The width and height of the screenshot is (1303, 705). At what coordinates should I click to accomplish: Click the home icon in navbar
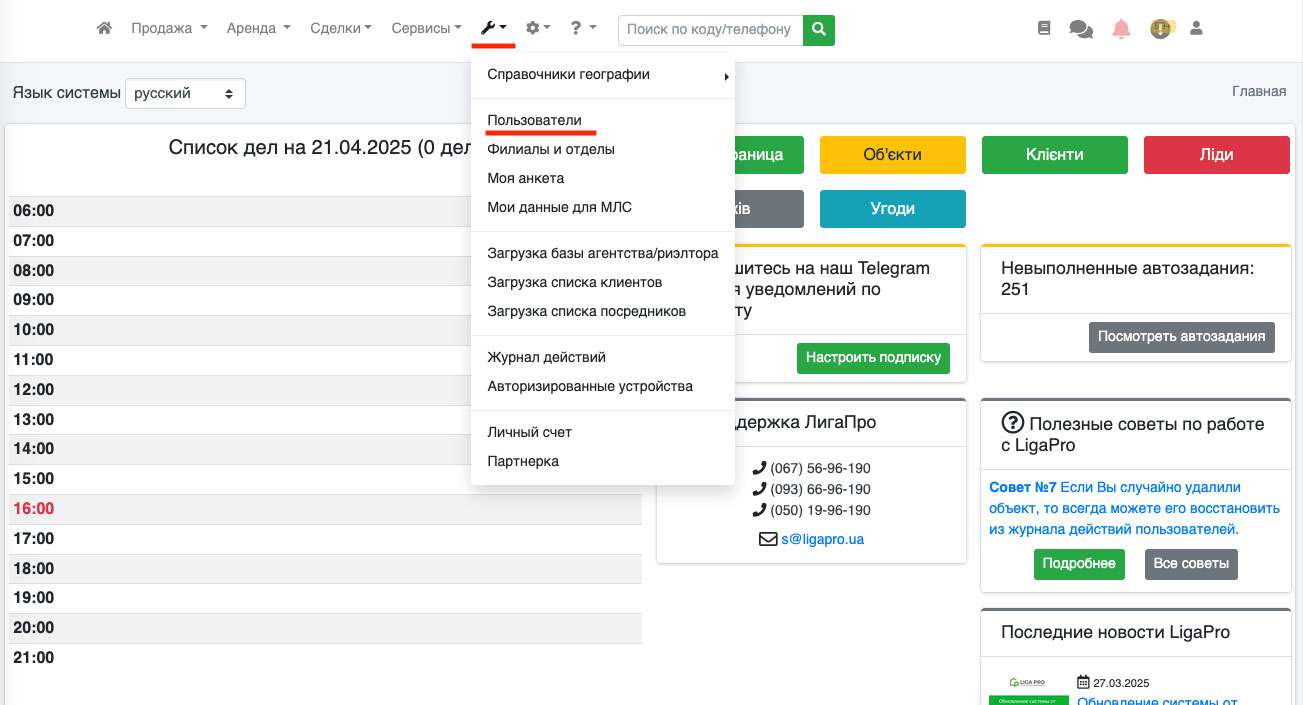tap(104, 29)
